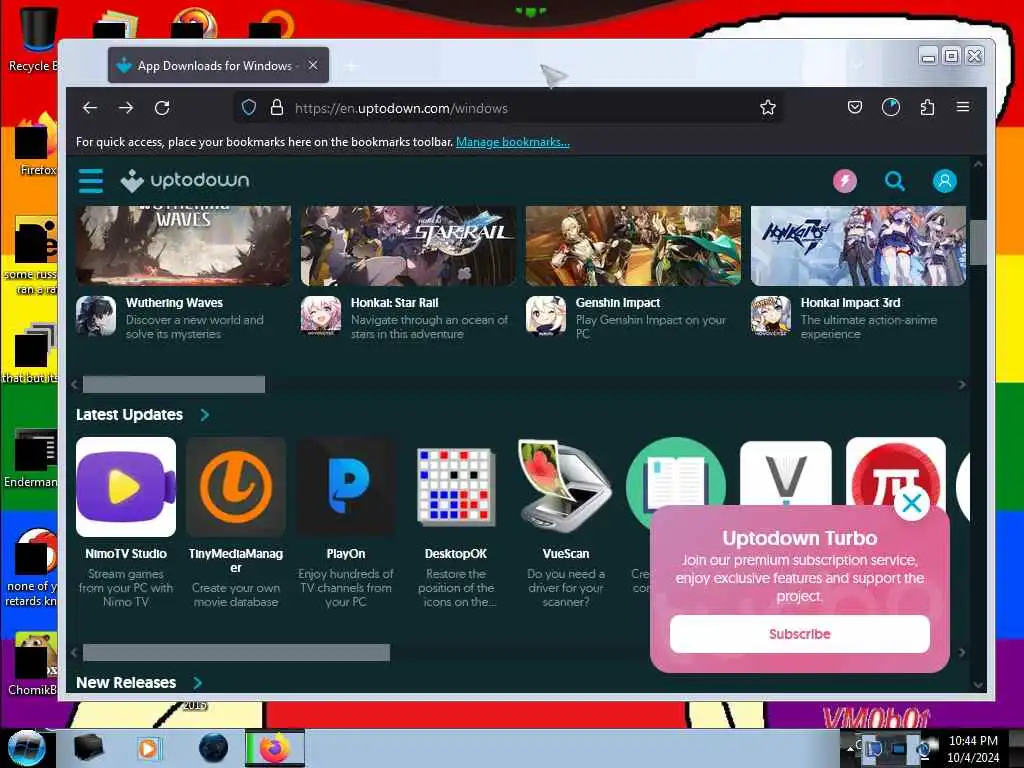
Task: Go to the Uptodown home logo
Action: 185,181
